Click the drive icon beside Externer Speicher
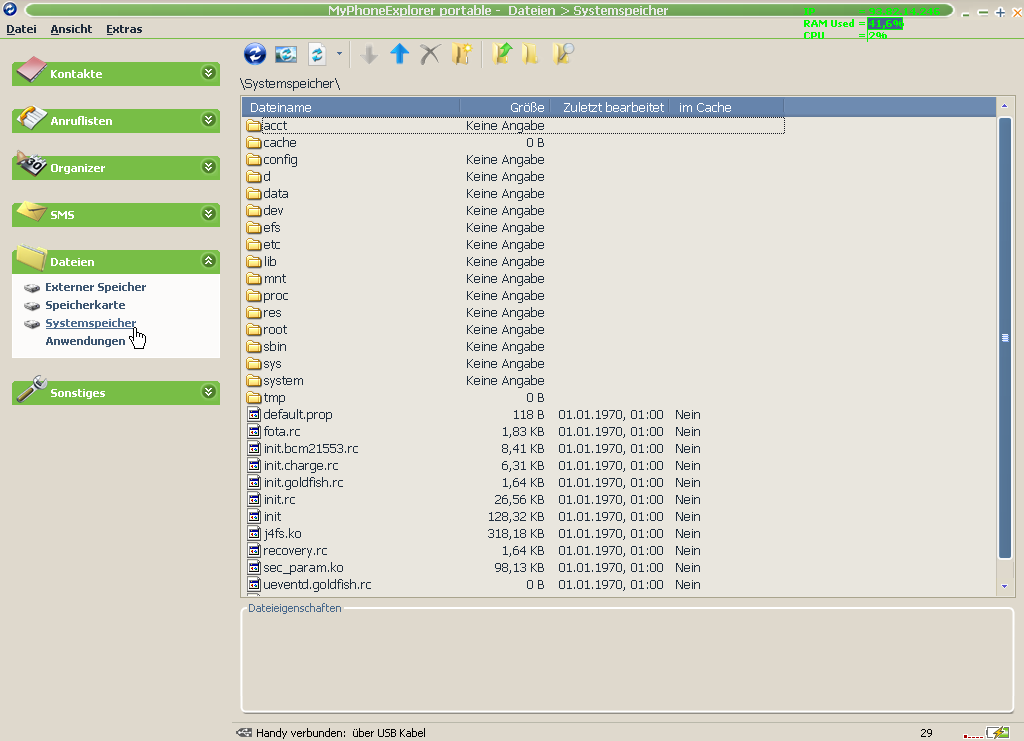Viewport: 1024px width, 741px height. [x=32, y=287]
